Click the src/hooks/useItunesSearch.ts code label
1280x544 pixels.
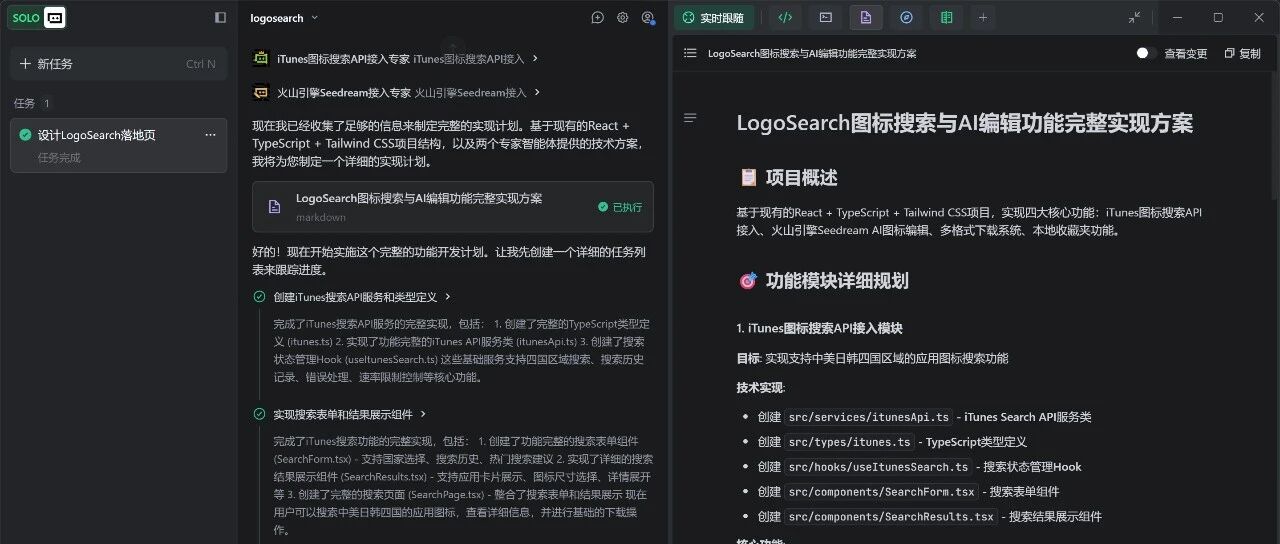878,467
